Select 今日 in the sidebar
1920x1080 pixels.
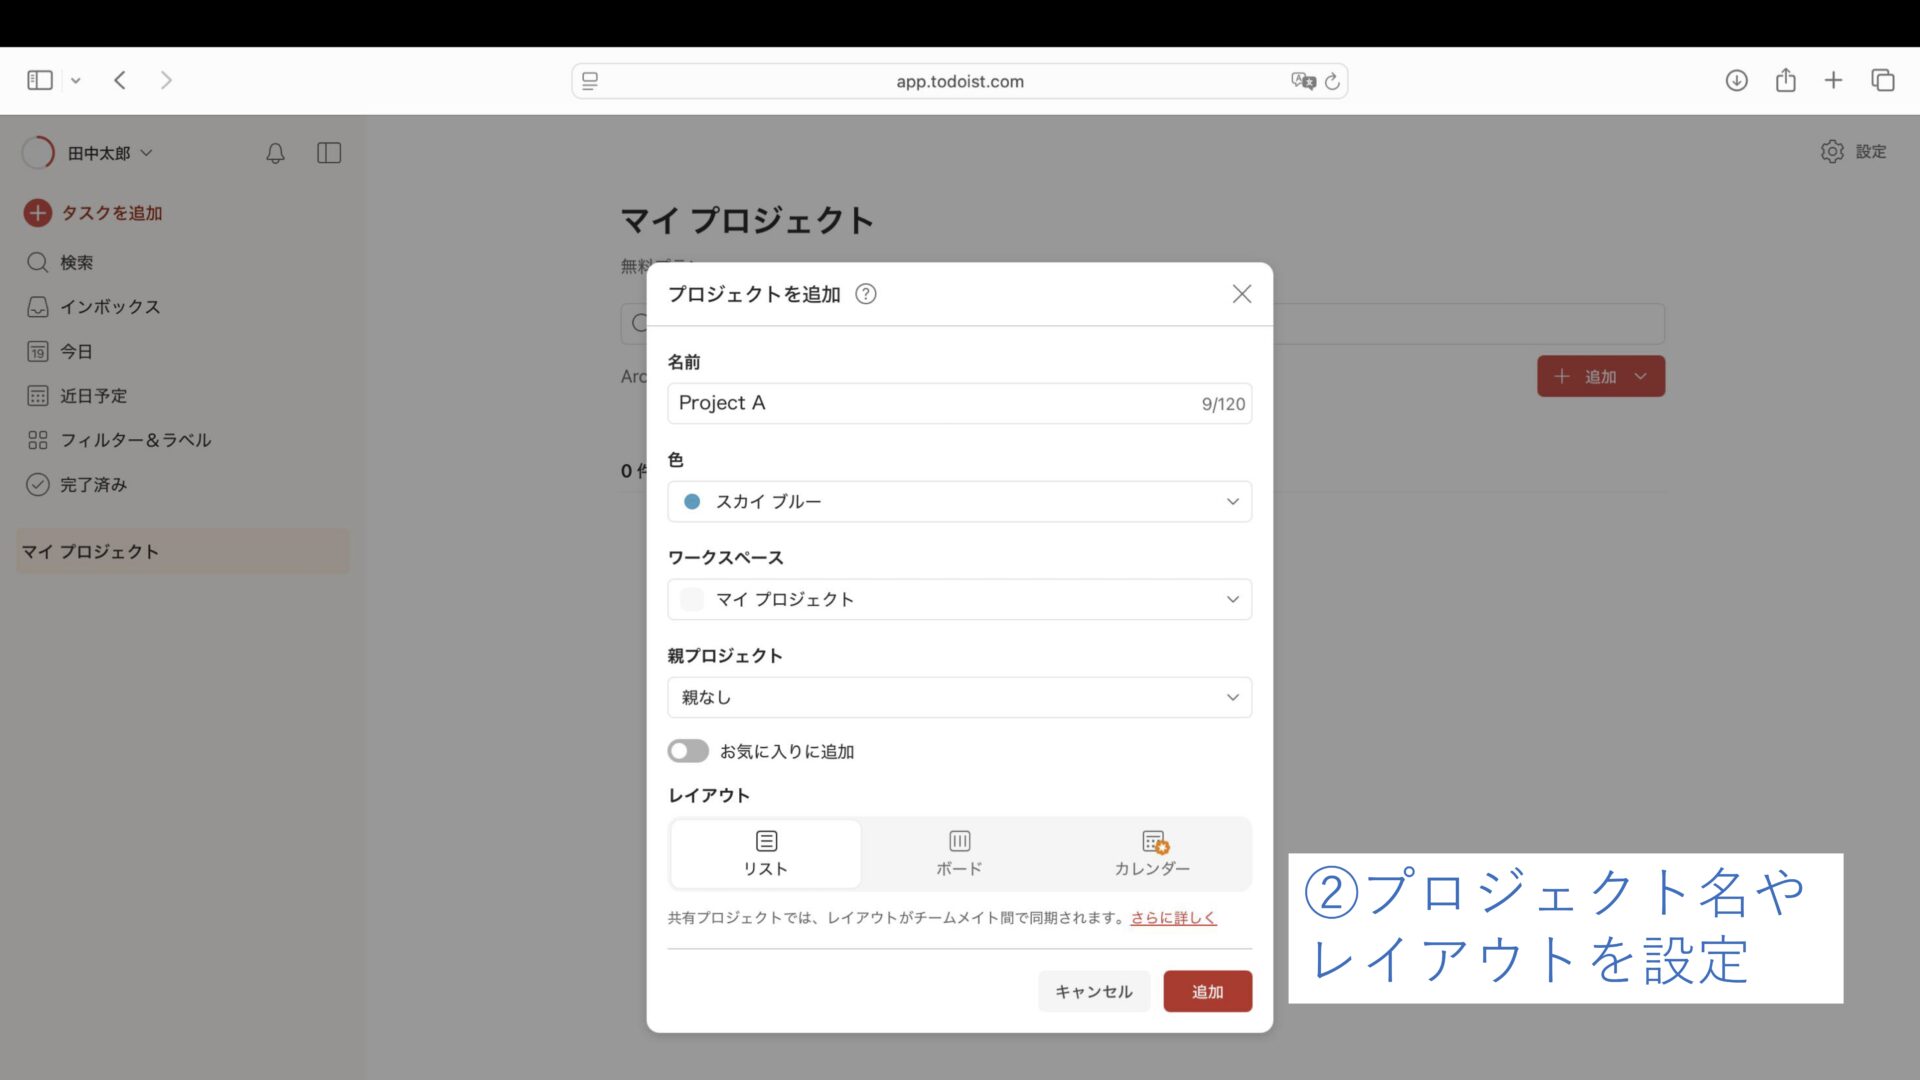coord(76,351)
